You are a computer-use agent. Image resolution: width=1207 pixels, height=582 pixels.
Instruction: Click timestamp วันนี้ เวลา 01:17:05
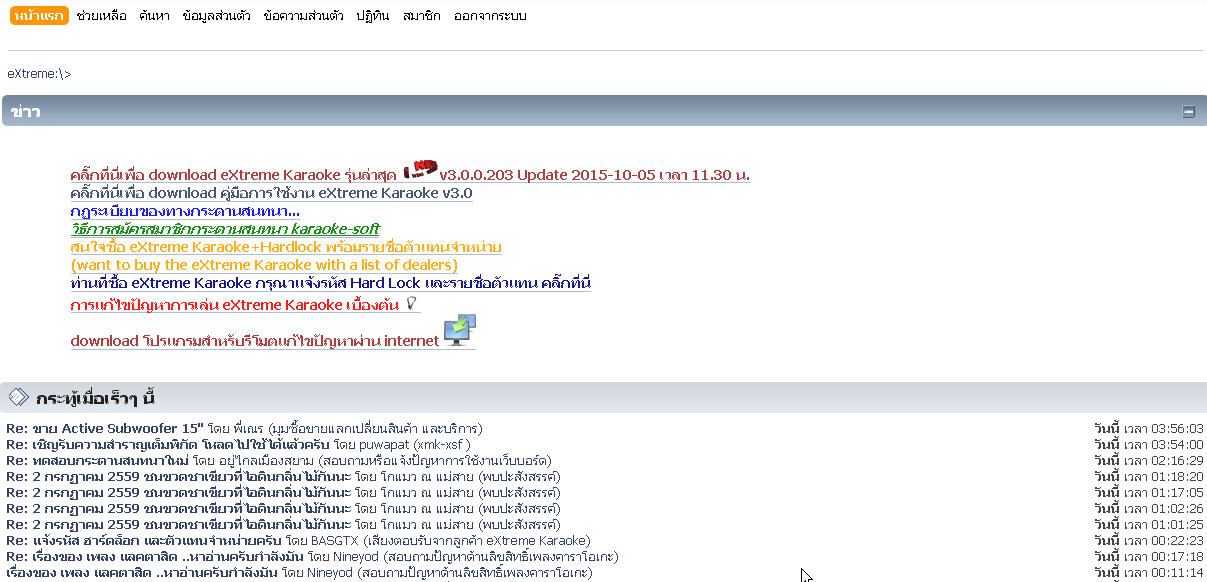point(1148,493)
